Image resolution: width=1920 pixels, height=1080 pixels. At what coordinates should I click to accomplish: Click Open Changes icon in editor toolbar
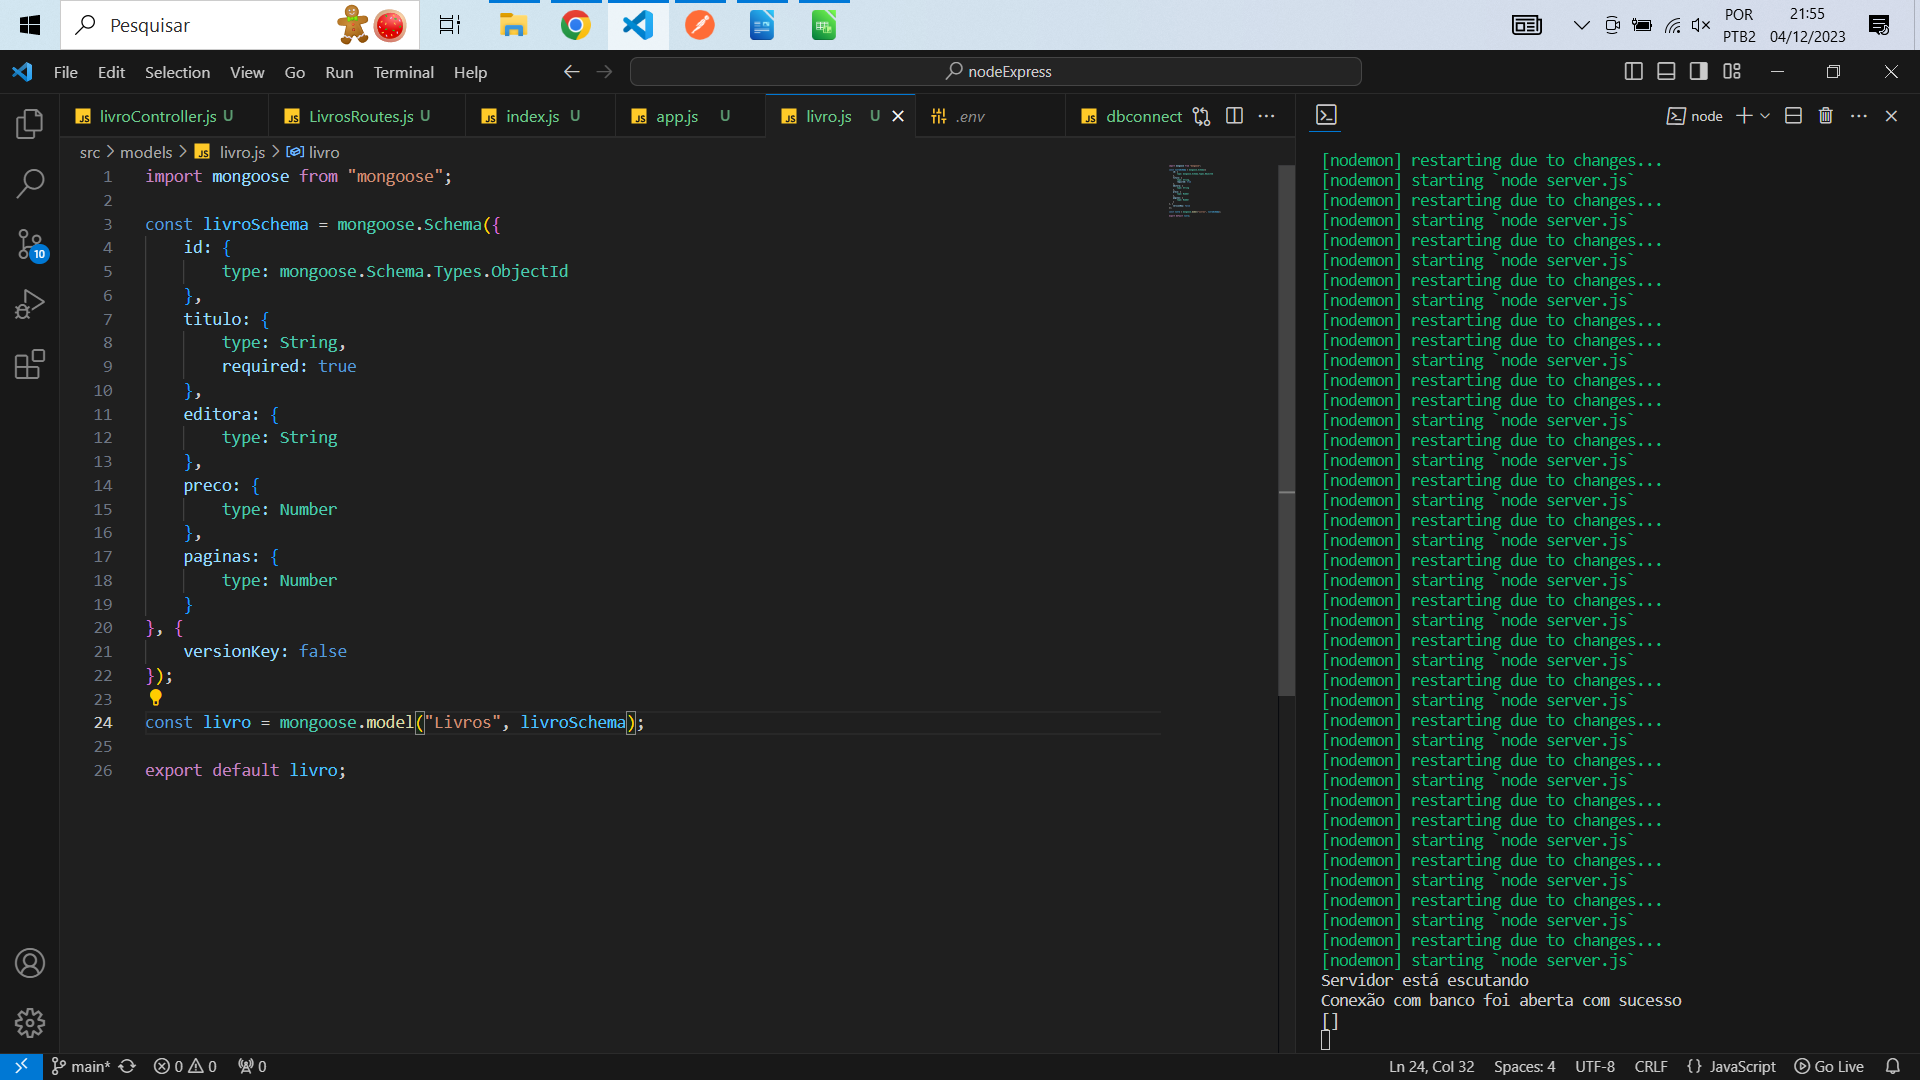click(x=1202, y=116)
